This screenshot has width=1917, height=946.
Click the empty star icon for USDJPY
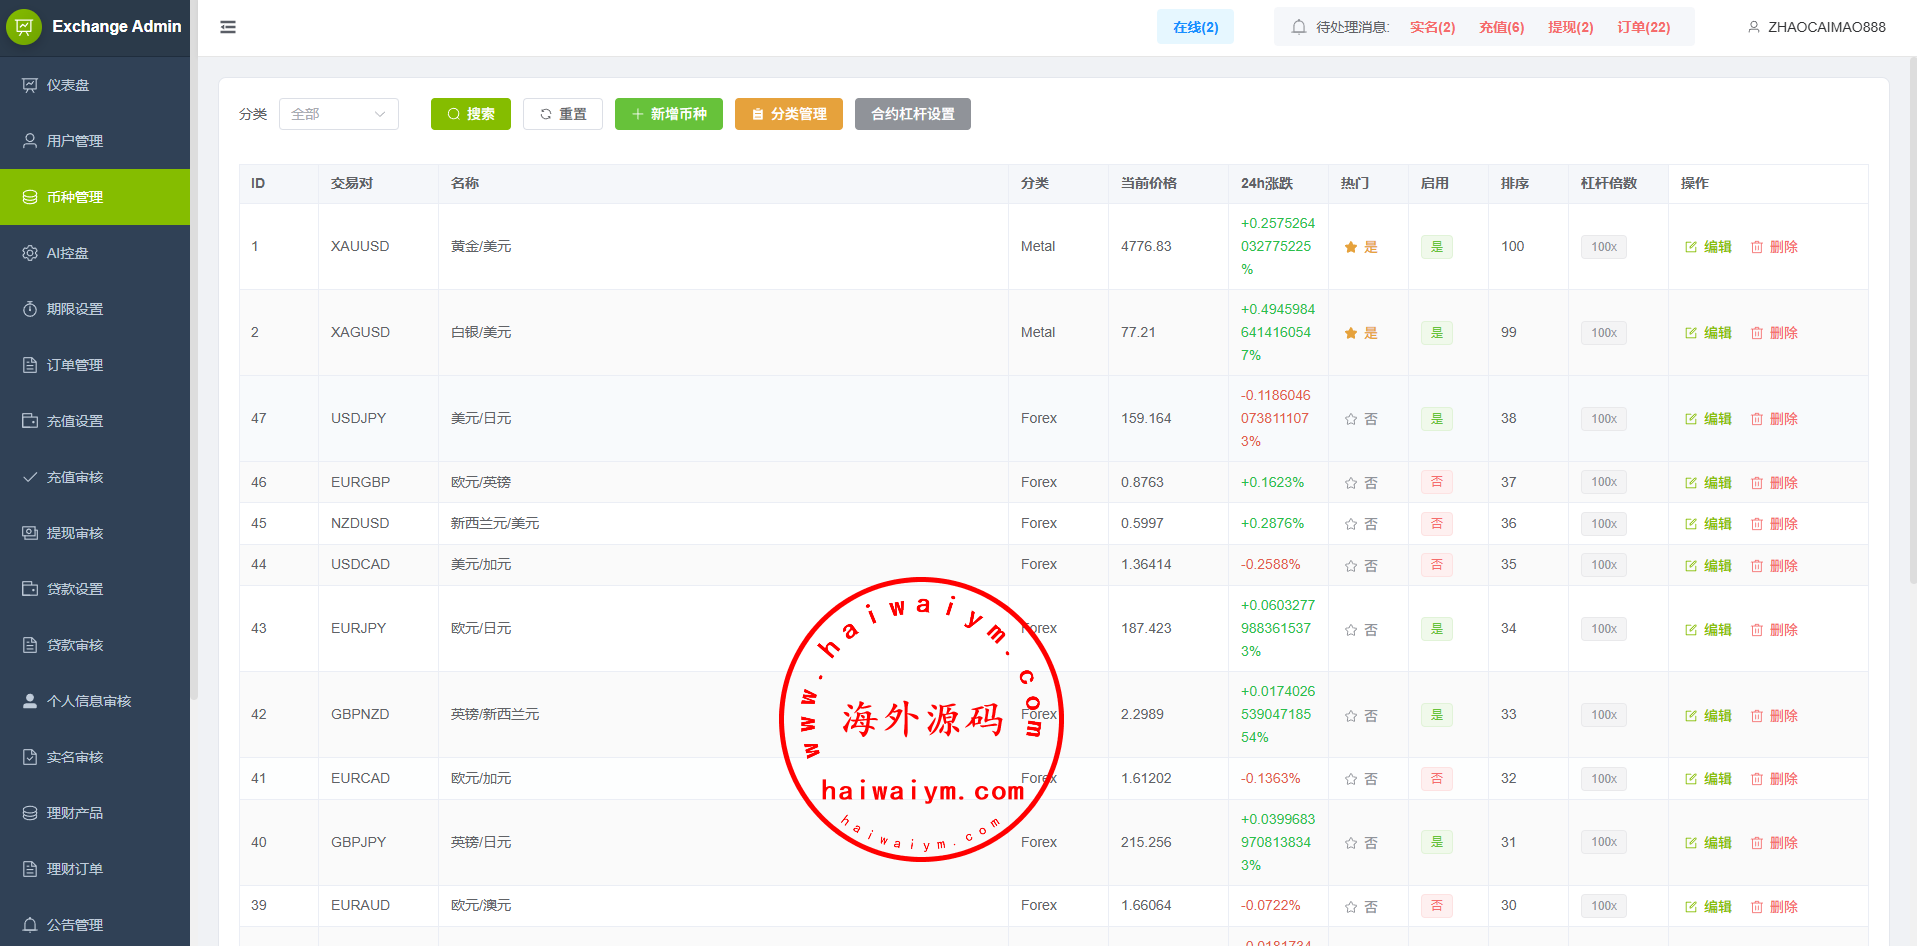[x=1351, y=419]
